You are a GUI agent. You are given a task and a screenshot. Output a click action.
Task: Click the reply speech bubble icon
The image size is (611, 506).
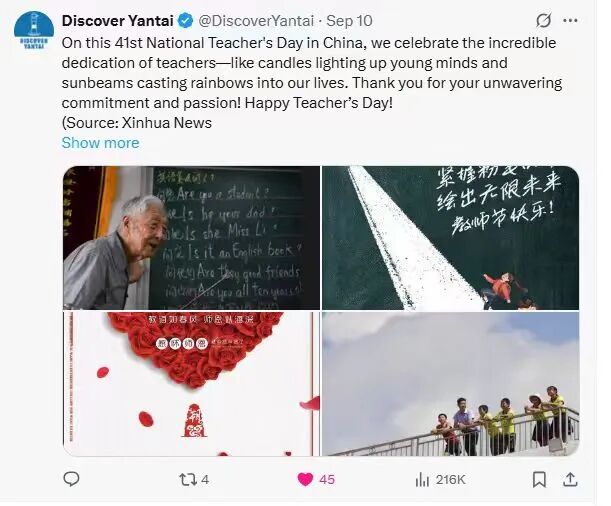(x=71, y=479)
